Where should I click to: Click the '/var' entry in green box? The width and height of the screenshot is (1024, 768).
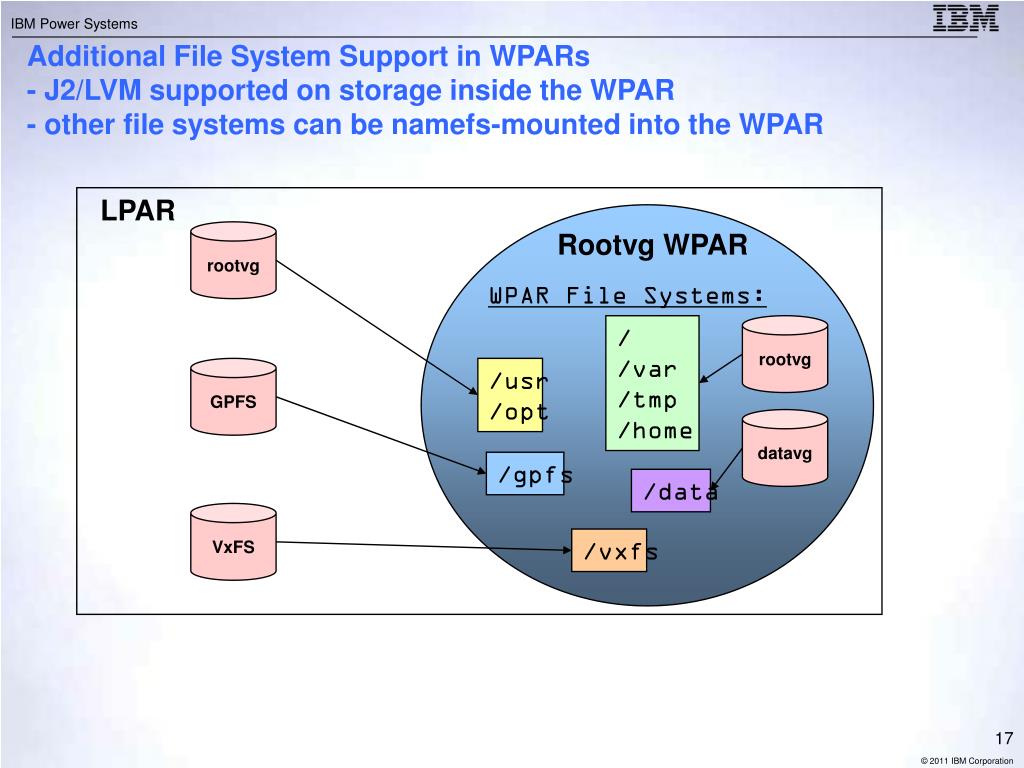click(x=647, y=370)
